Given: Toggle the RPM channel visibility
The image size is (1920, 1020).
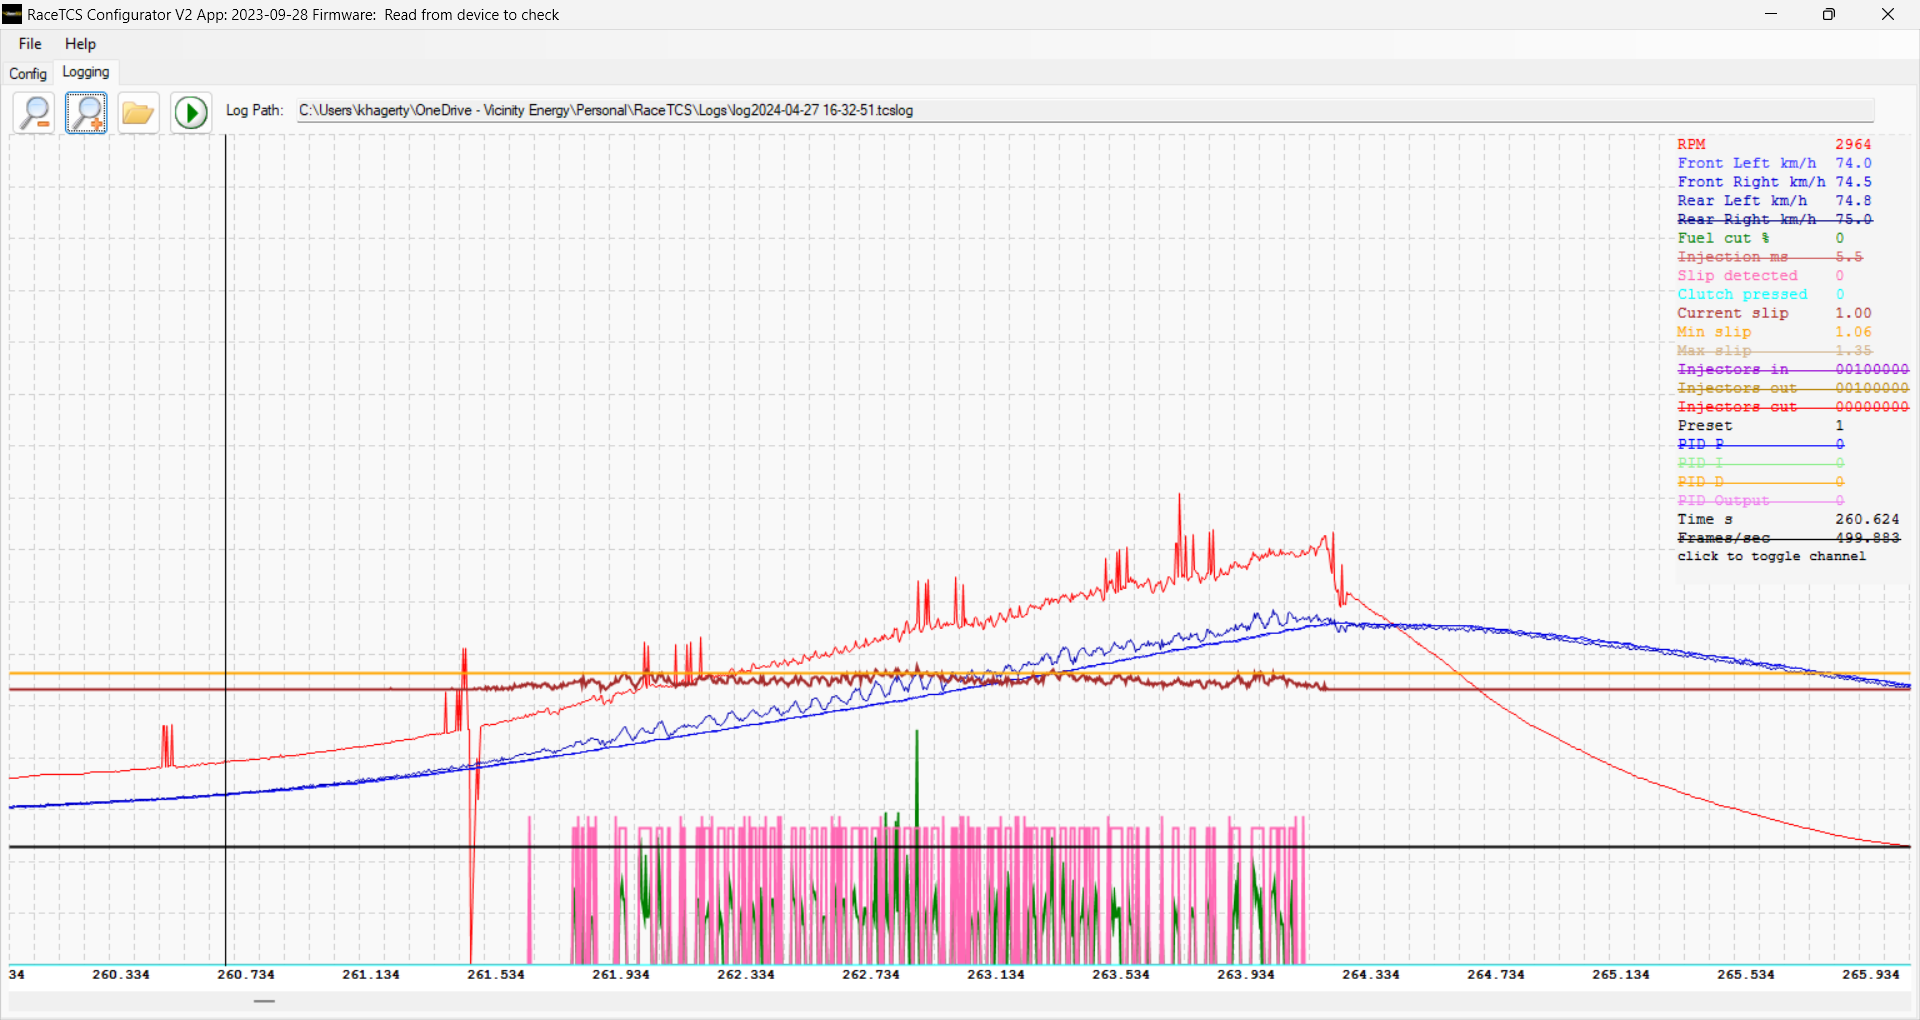Looking at the screenshot, I should (x=1774, y=144).
